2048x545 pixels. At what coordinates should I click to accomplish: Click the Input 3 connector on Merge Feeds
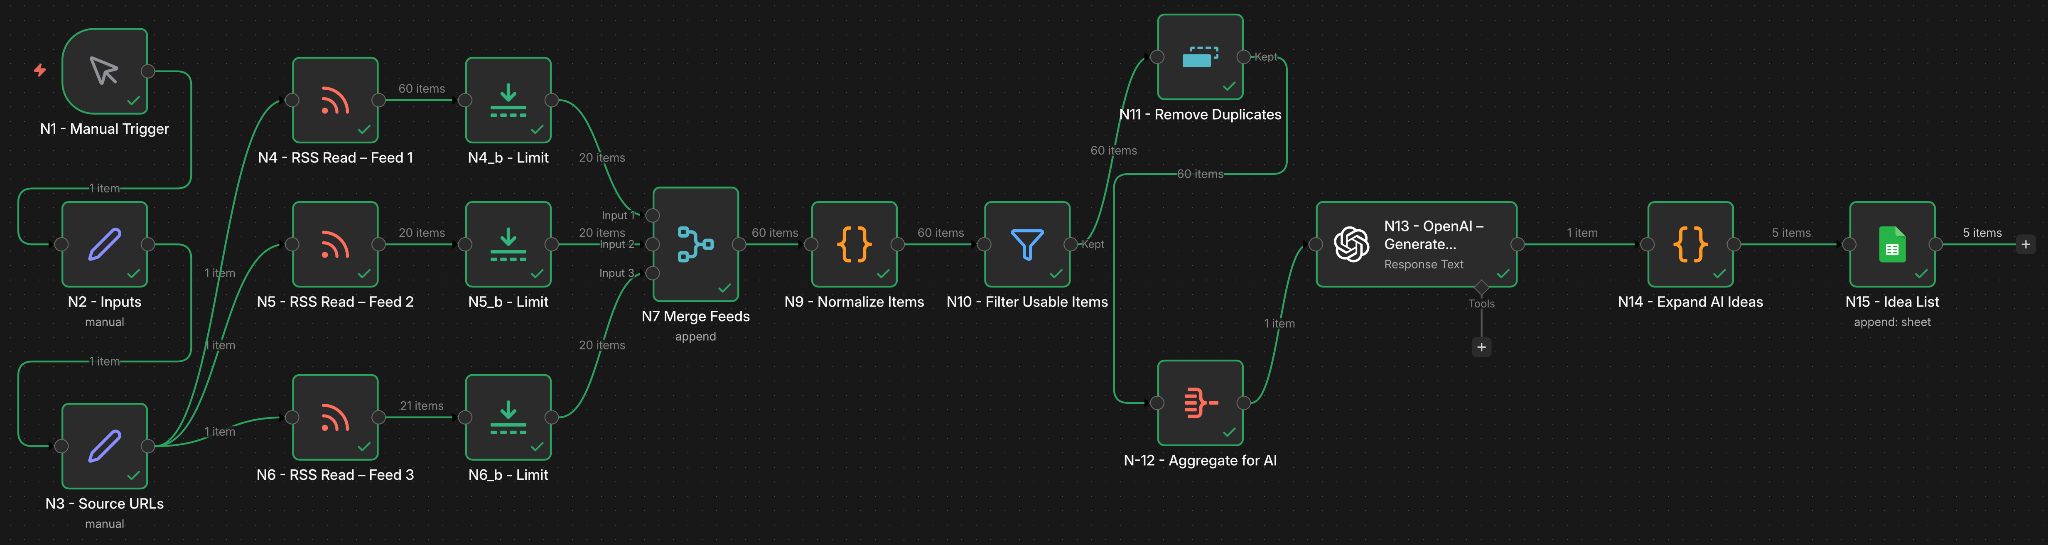tap(653, 273)
